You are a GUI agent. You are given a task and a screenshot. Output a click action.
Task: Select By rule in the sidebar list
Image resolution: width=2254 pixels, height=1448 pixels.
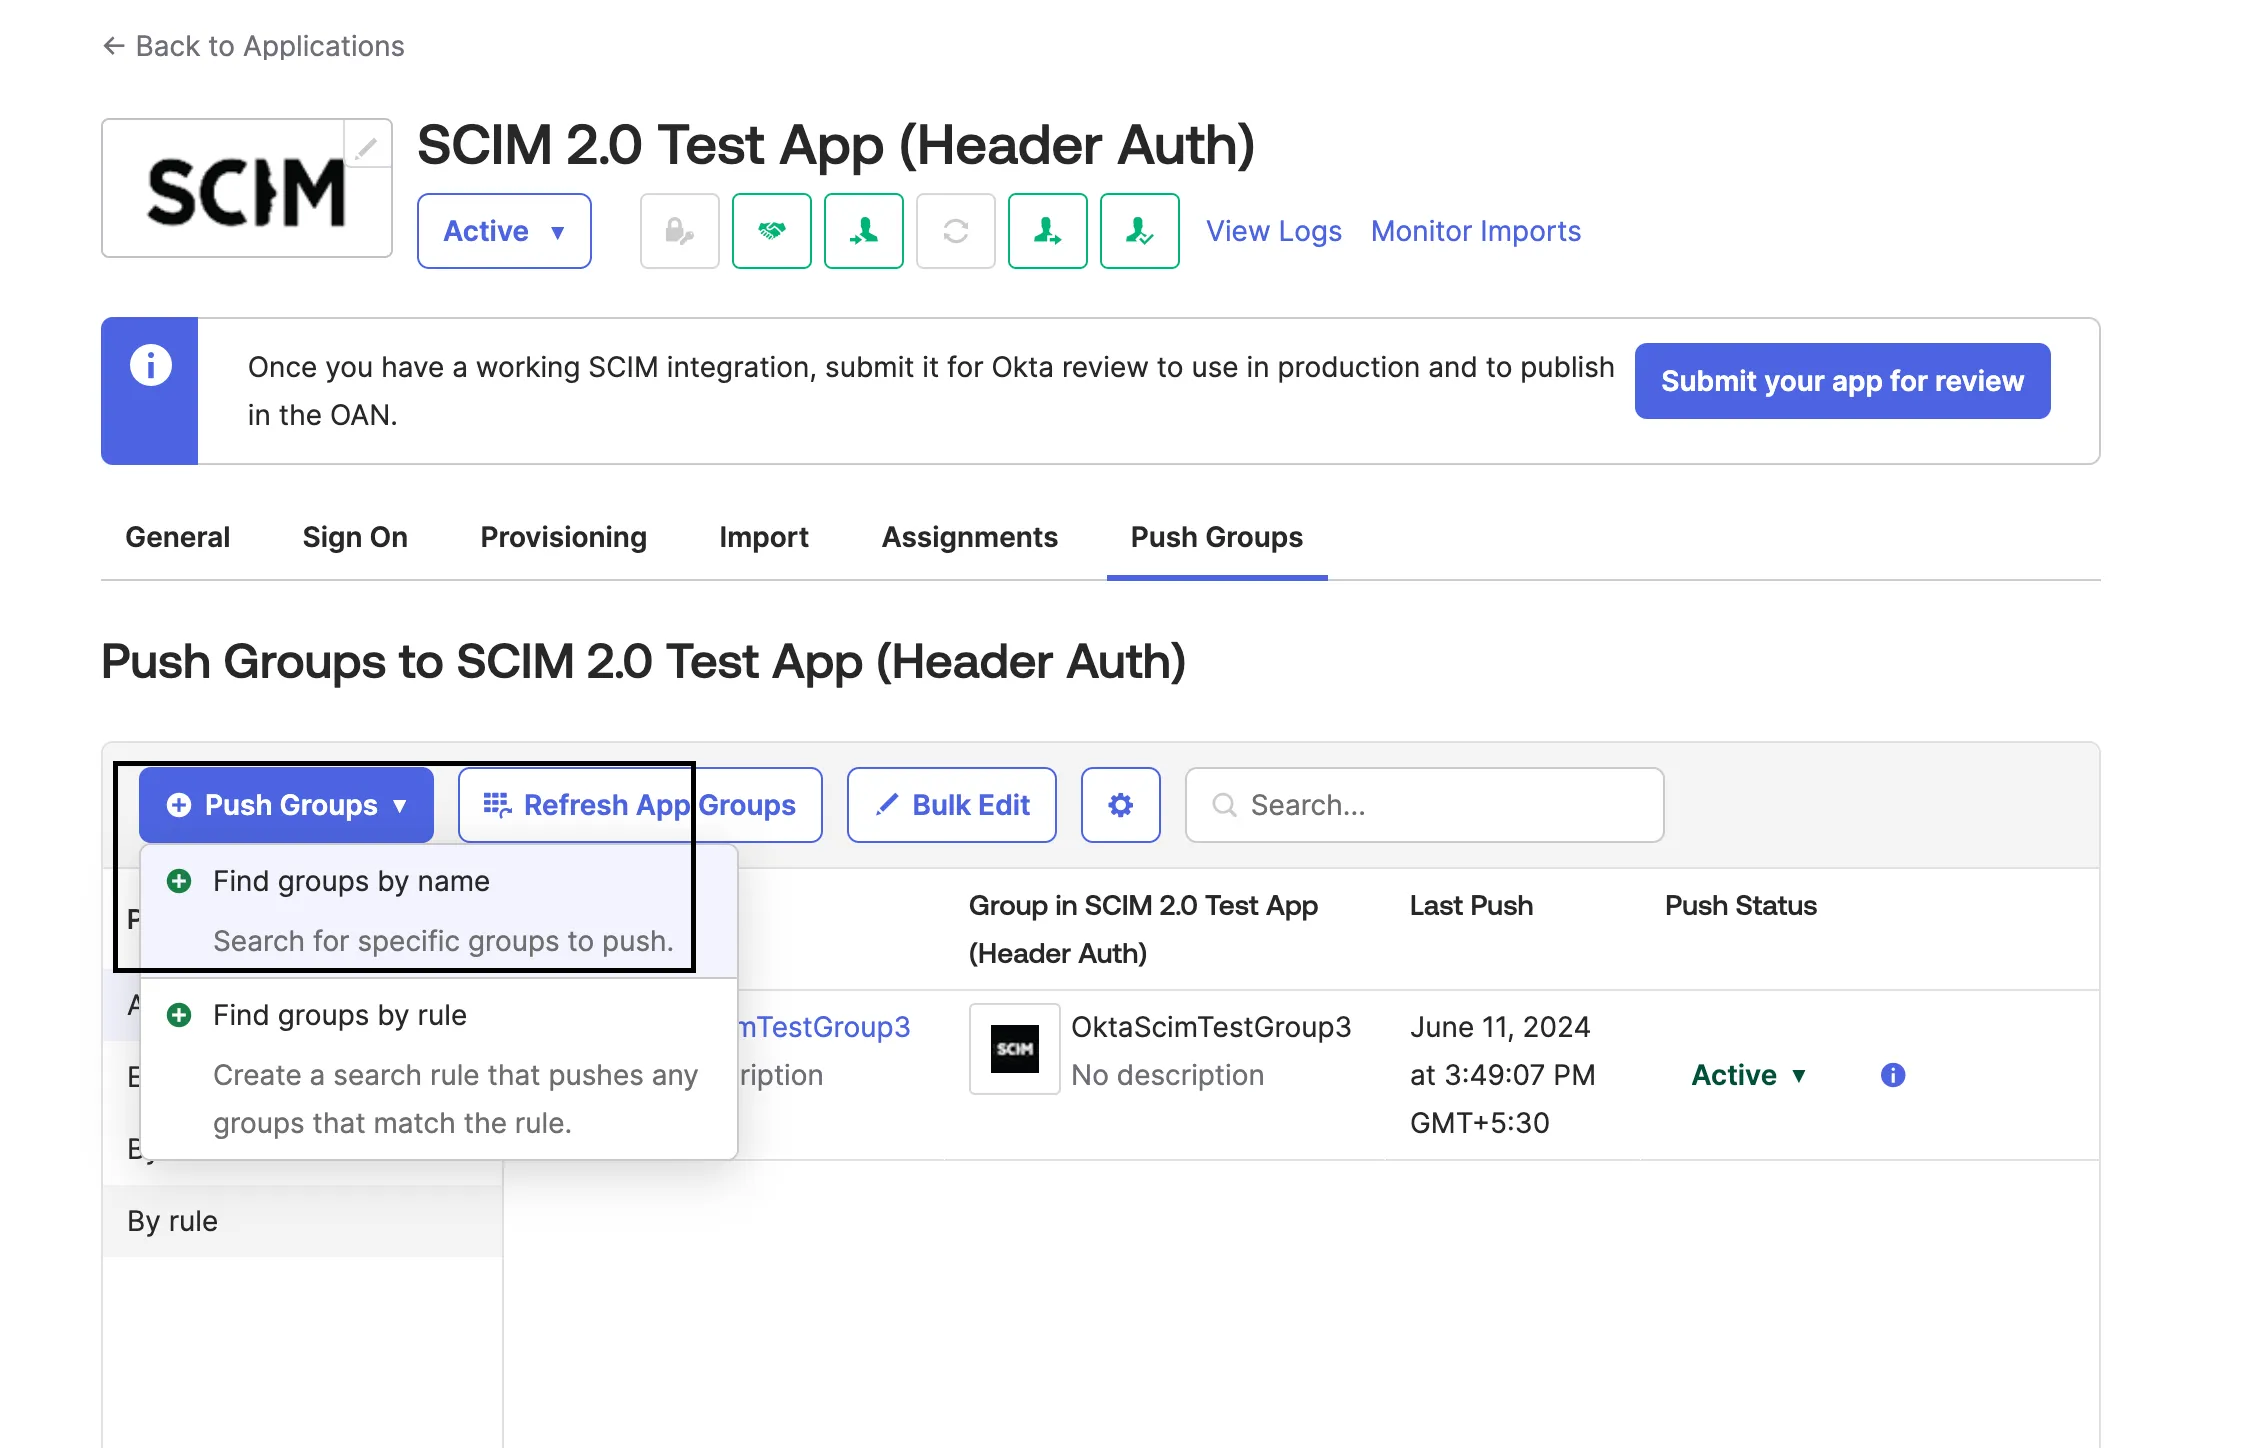pos(302,1221)
